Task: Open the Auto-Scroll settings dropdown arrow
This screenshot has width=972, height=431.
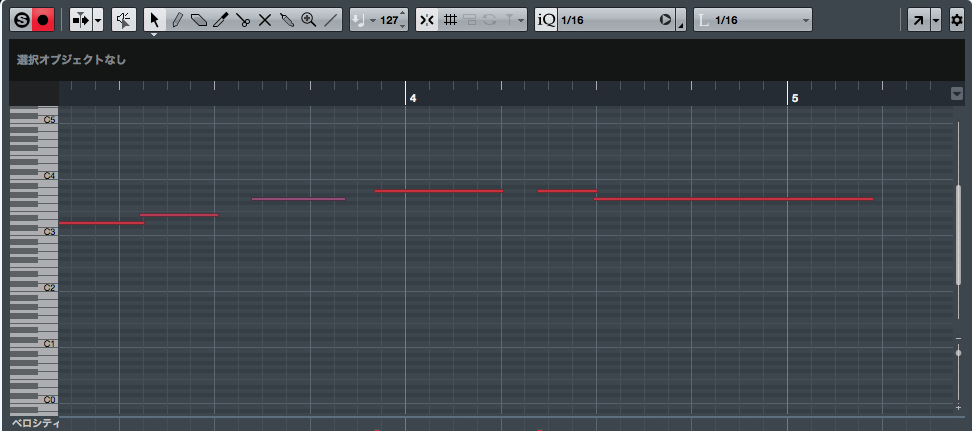Action: [x=99, y=20]
